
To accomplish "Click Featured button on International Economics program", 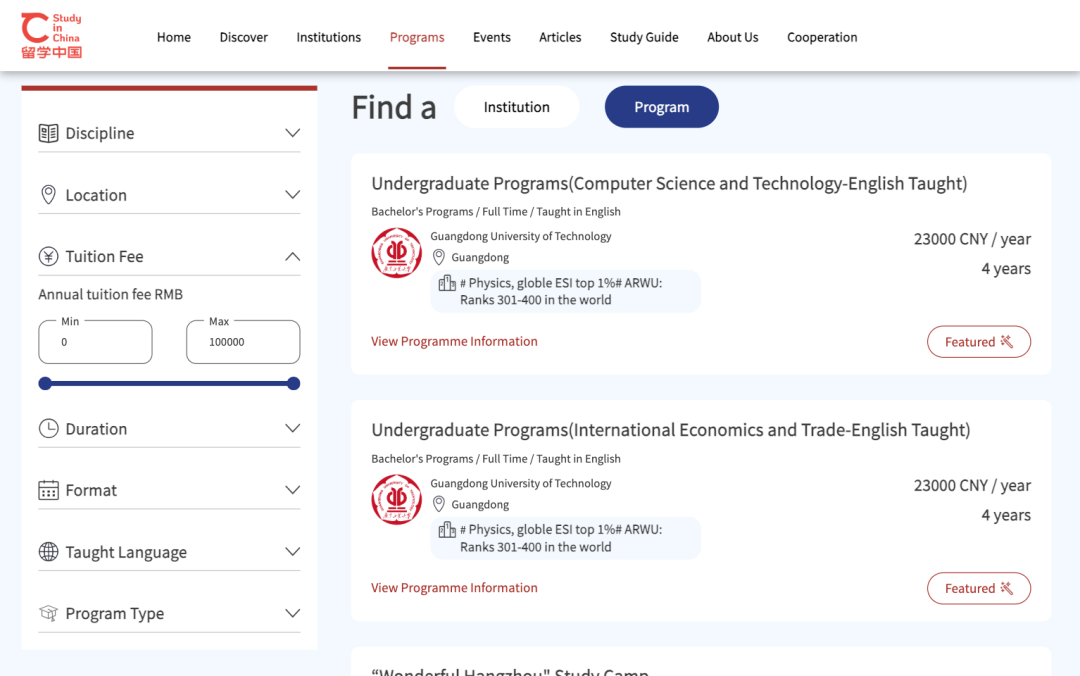I will pyautogui.click(x=978, y=588).
